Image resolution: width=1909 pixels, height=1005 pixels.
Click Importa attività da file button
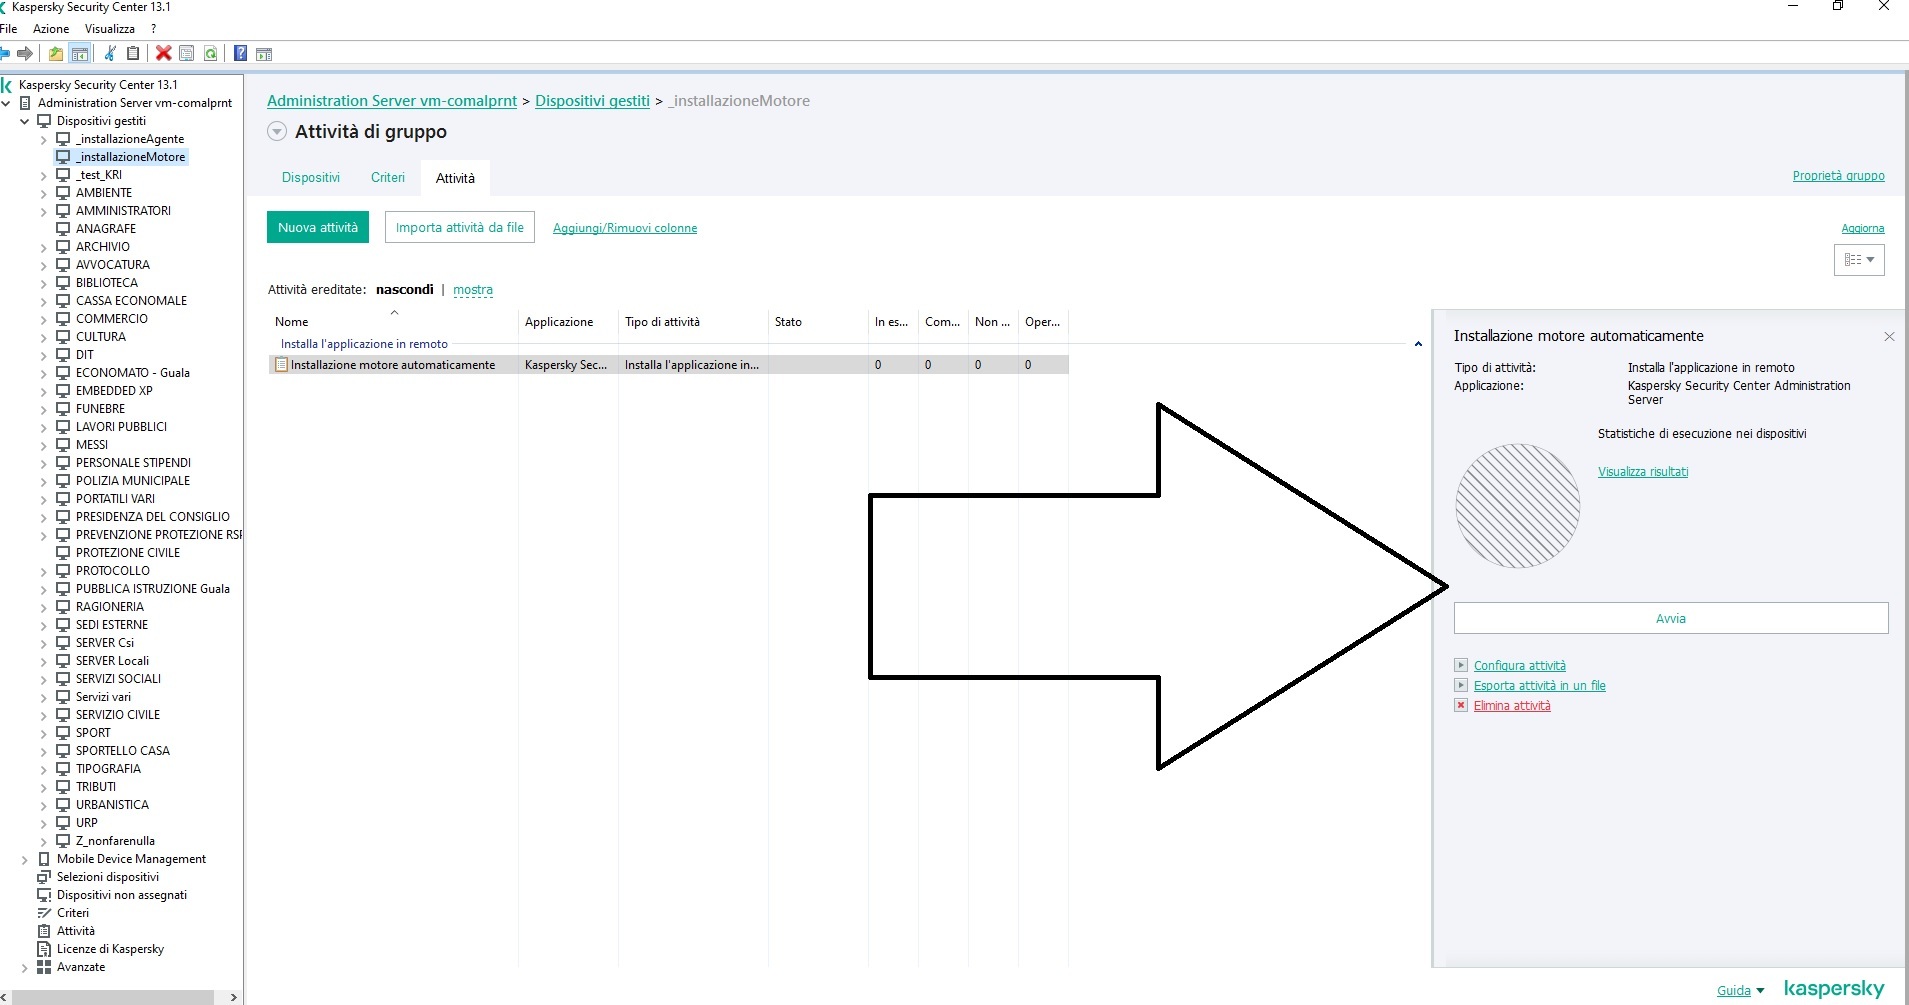460,227
